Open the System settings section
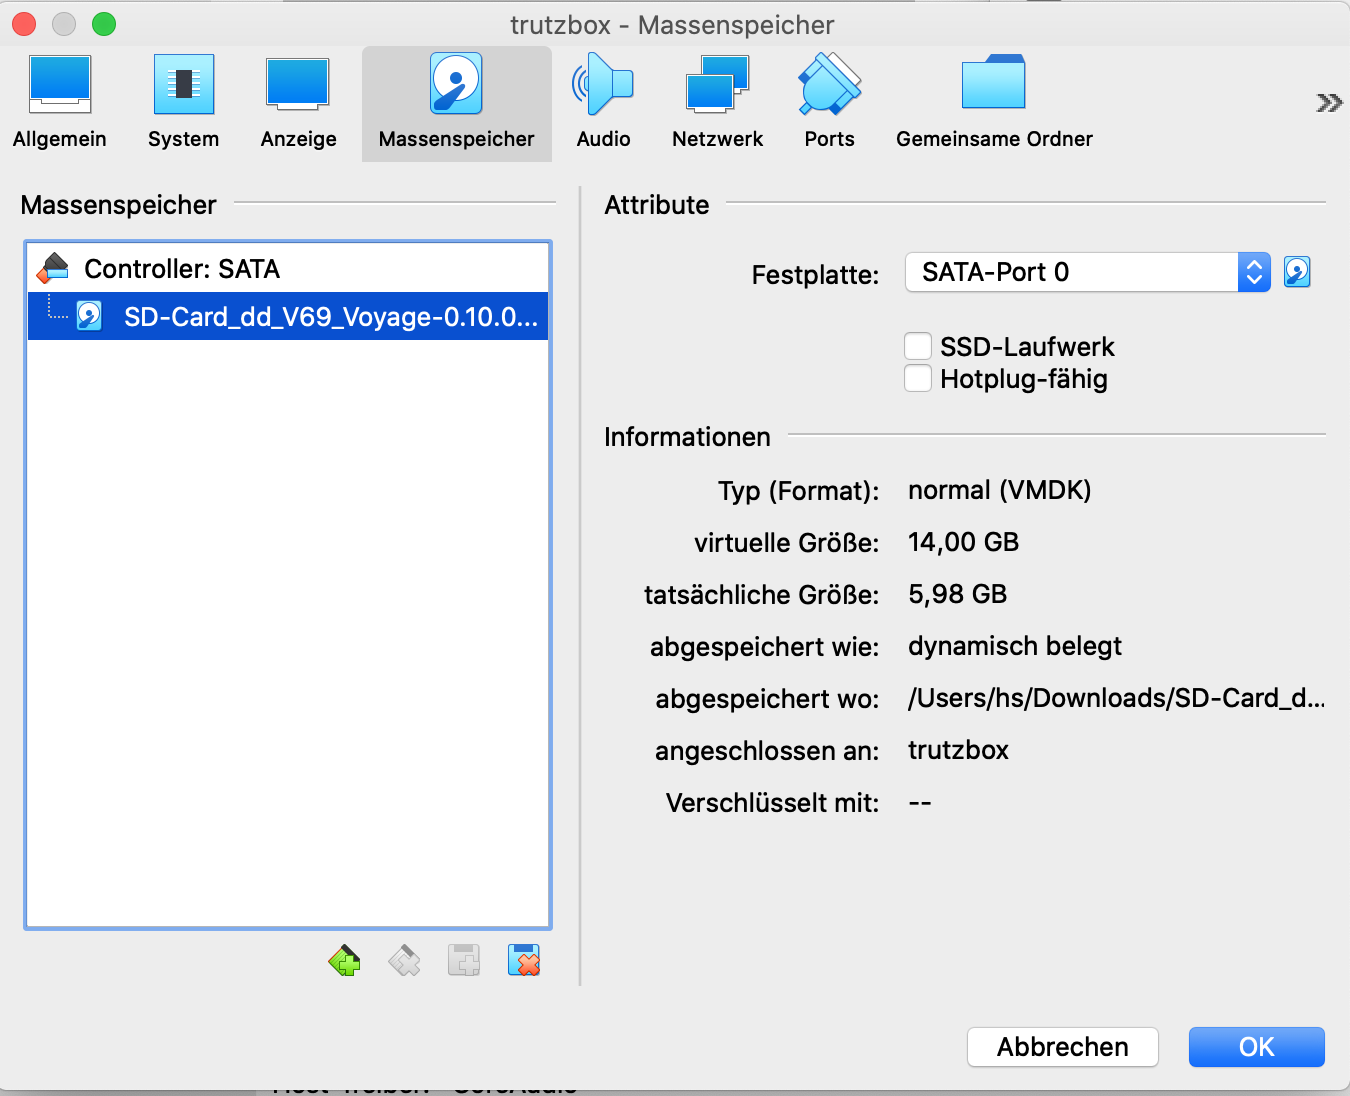 coord(183,102)
